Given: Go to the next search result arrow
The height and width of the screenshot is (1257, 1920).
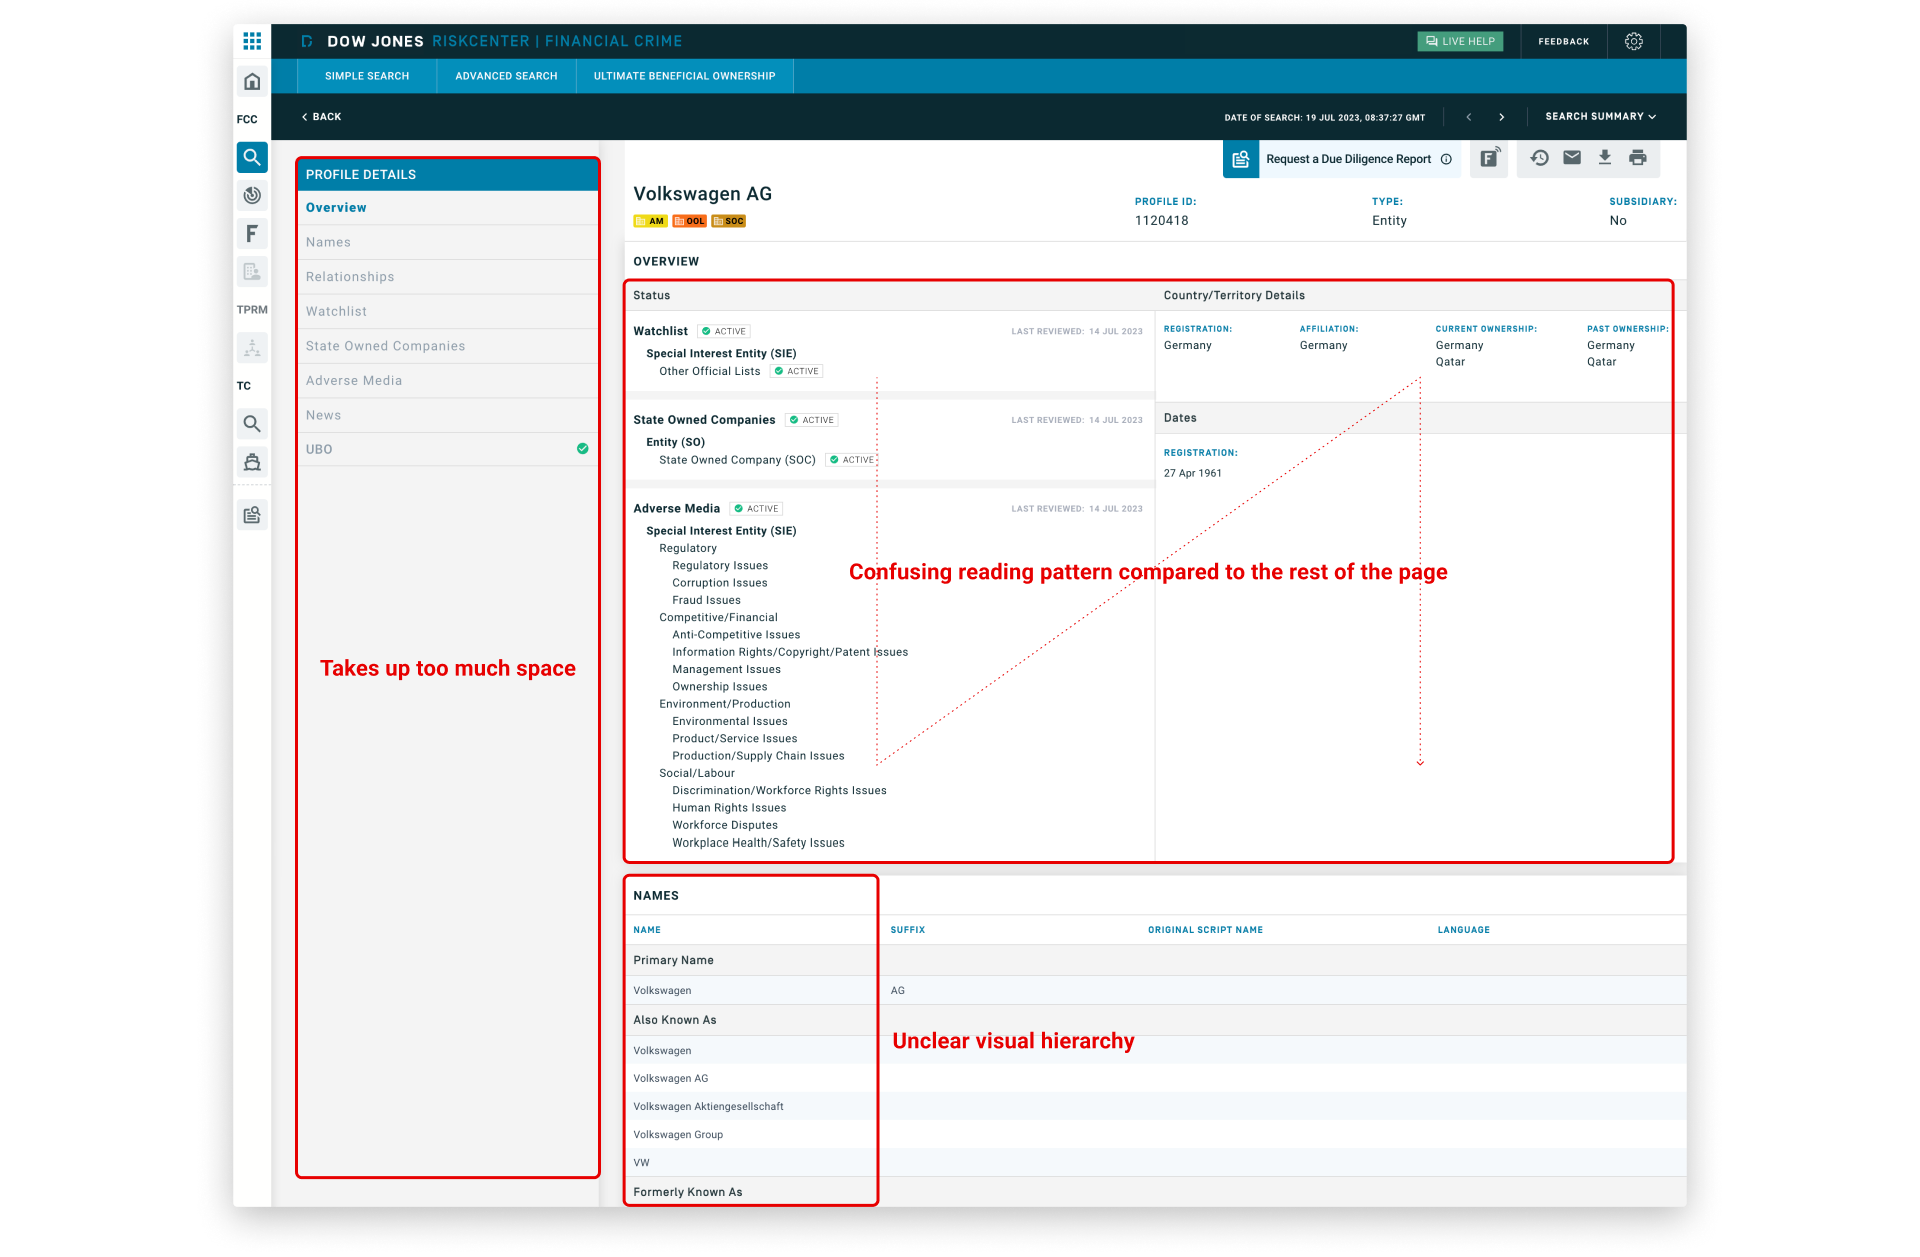Looking at the screenshot, I should coord(1502,117).
